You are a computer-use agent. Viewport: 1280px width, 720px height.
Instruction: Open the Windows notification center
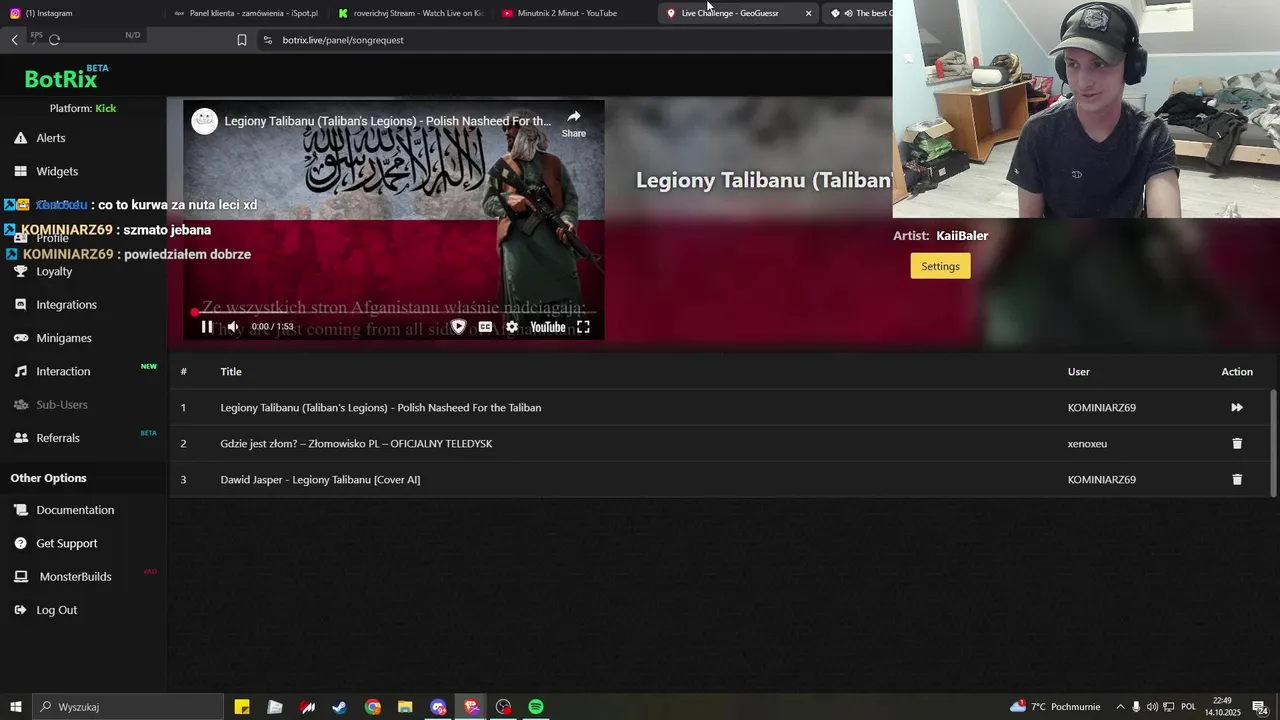coord(1259,707)
